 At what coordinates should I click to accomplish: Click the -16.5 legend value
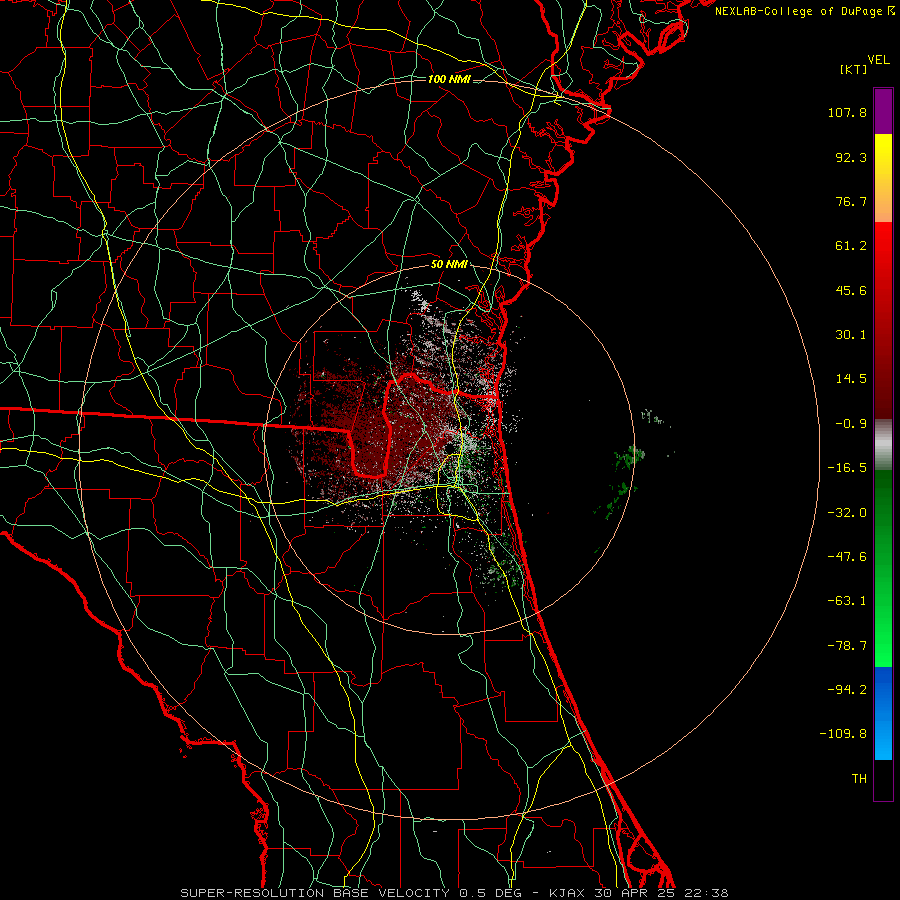[x=847, y=468]
